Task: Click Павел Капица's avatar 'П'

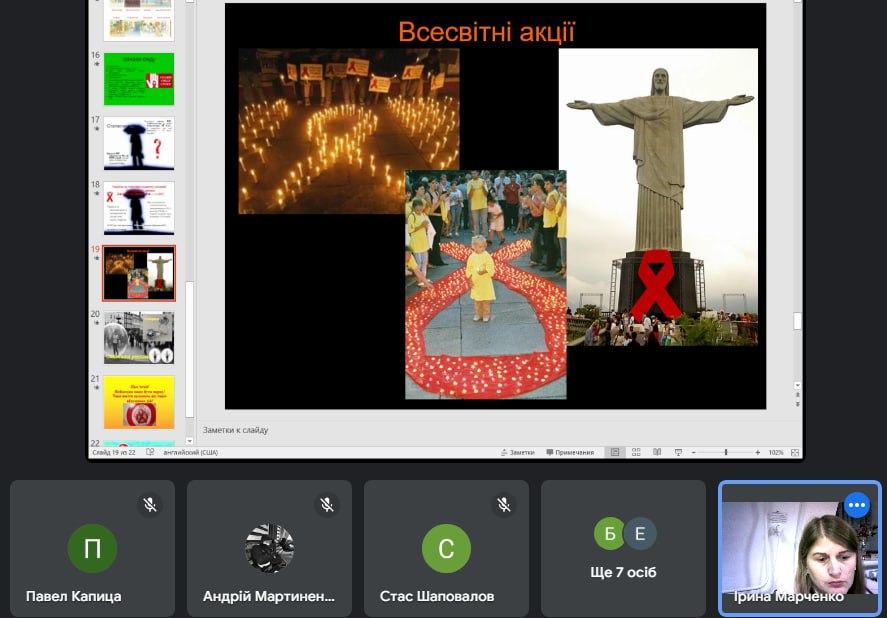Action: point(92,548)
